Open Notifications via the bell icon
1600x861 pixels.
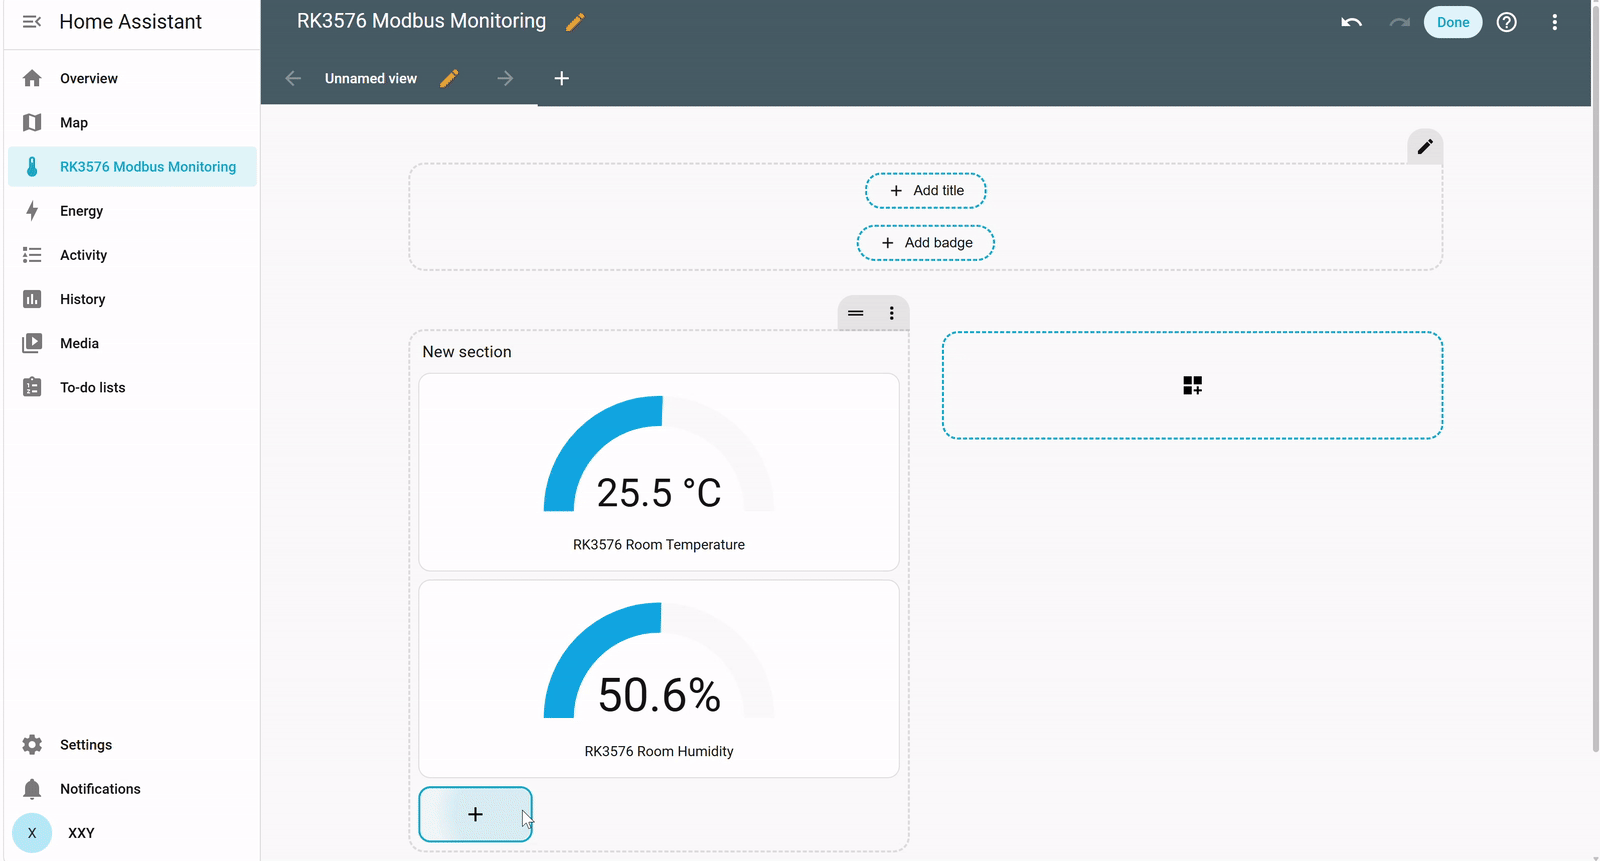coord(32,789)
